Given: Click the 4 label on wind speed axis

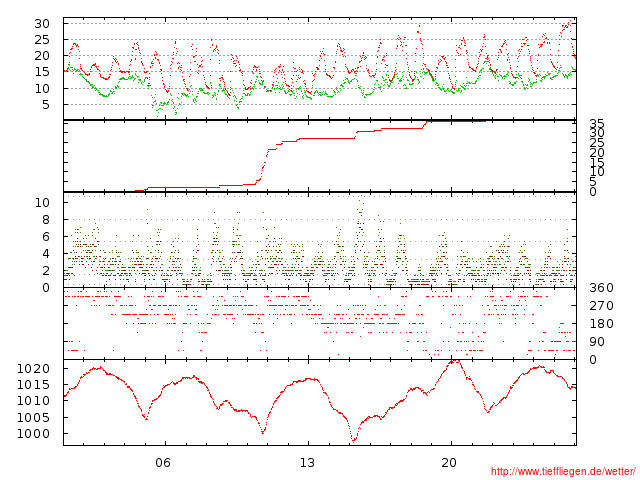Looking at the screenshot, I should (x=46, y=254).
